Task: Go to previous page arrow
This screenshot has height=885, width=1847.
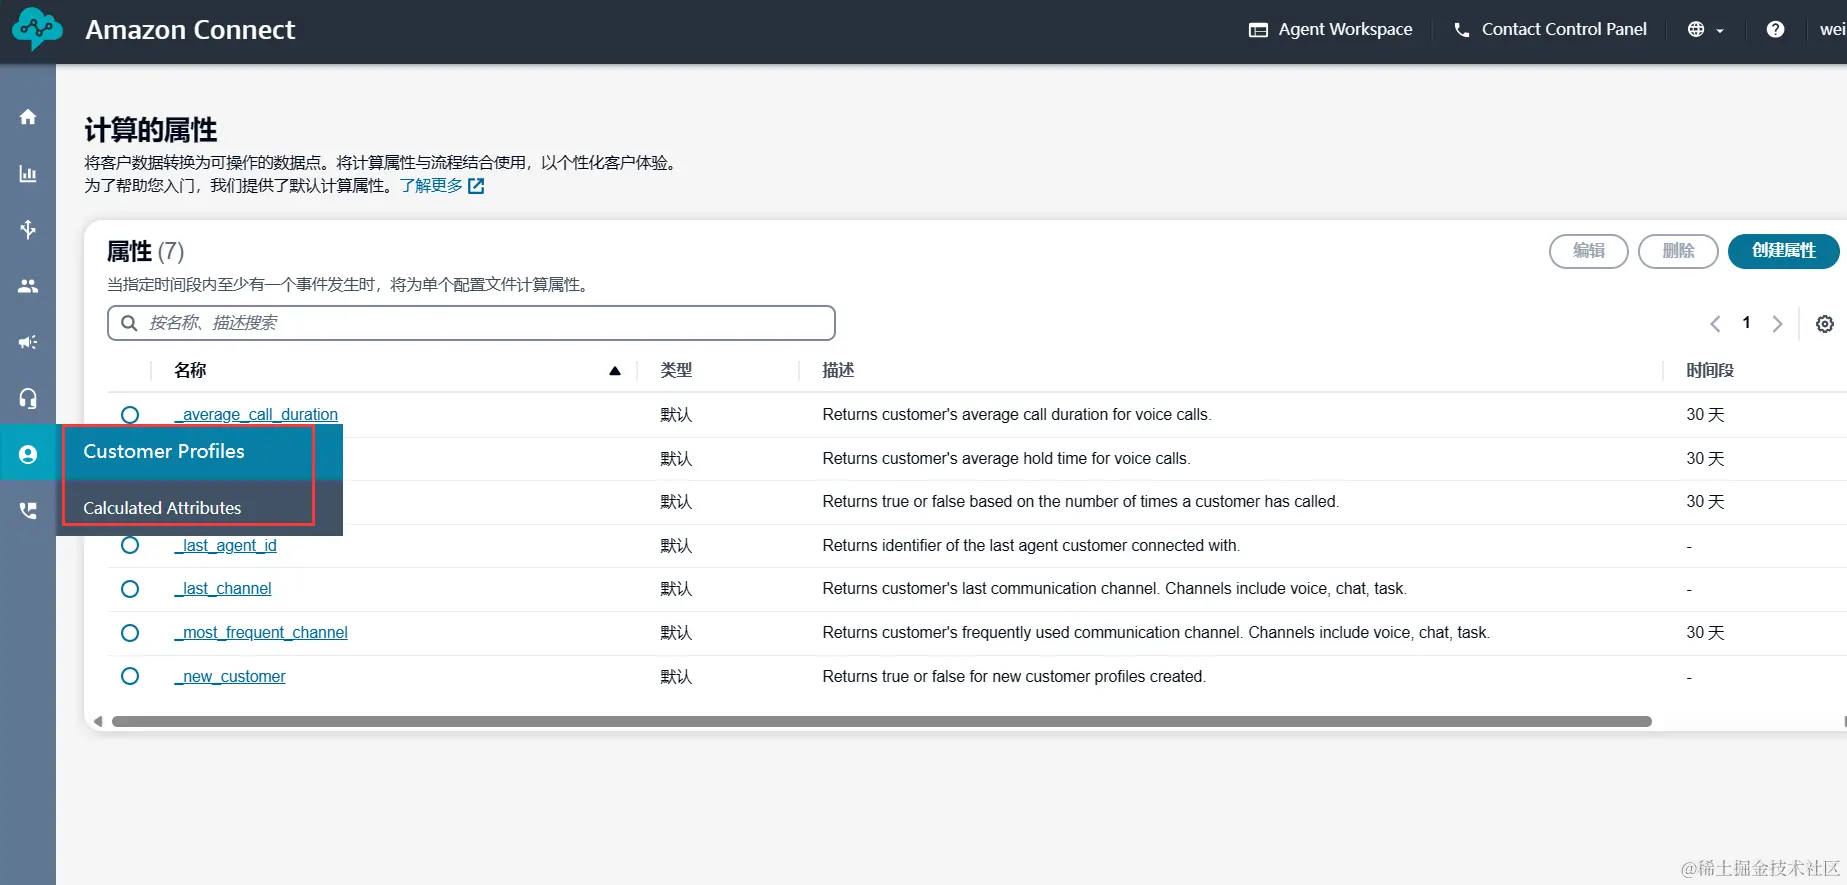Action: [x=1715, y=324]
